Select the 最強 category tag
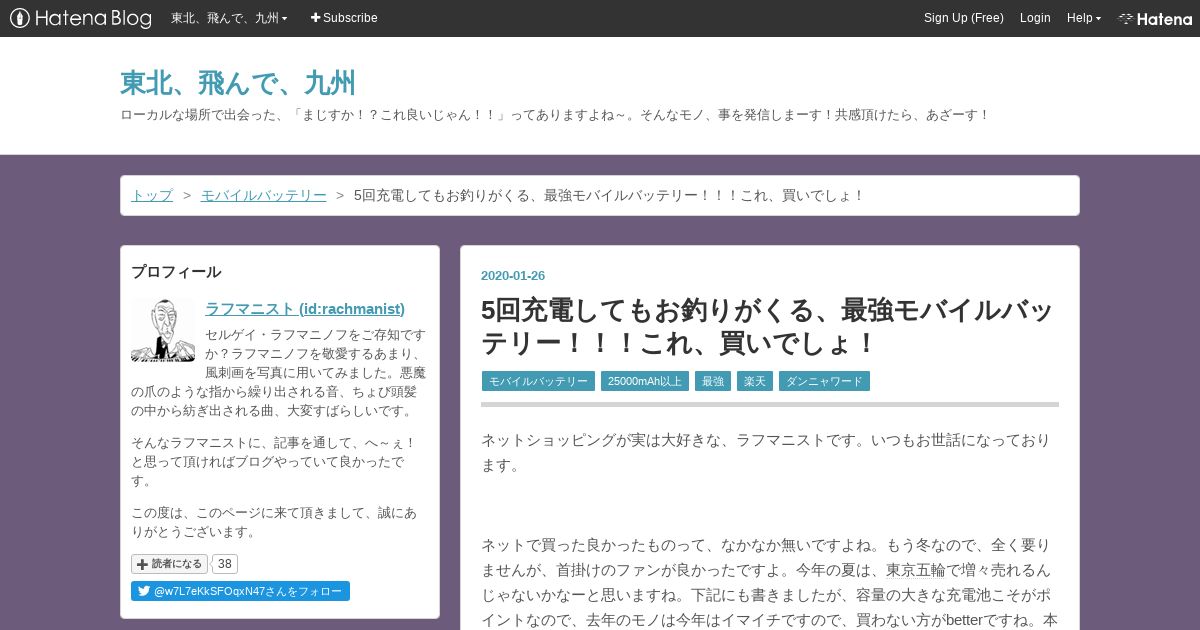 (713, 381)
